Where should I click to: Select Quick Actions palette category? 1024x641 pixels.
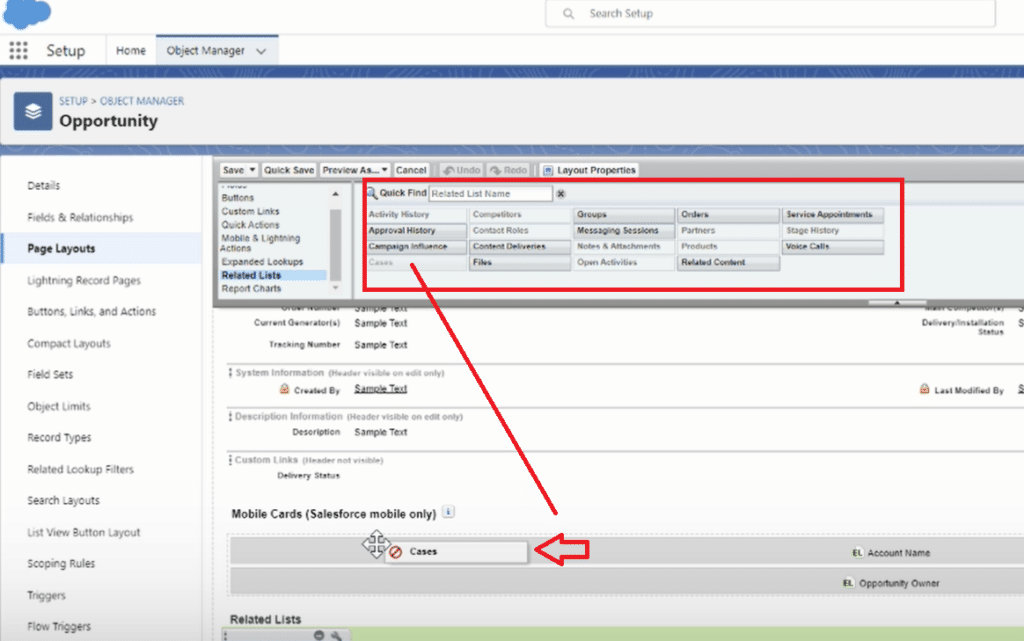pyautogui.click(x=250, y=225)
